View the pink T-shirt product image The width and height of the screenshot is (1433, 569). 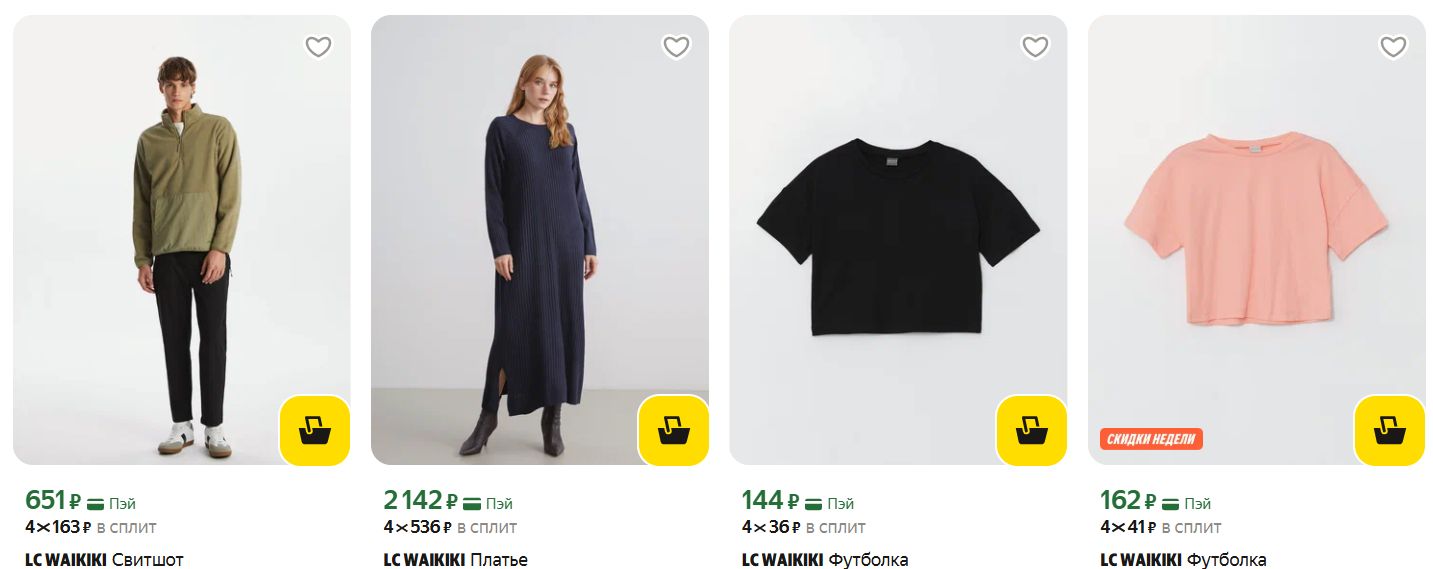(x=1256, y=240)
